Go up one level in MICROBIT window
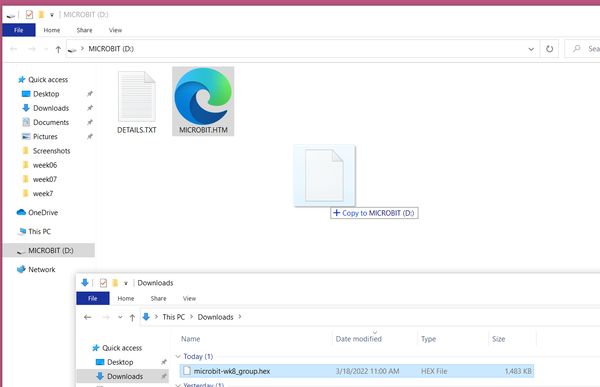The image size is (600, 387). [x=58, y=49]
